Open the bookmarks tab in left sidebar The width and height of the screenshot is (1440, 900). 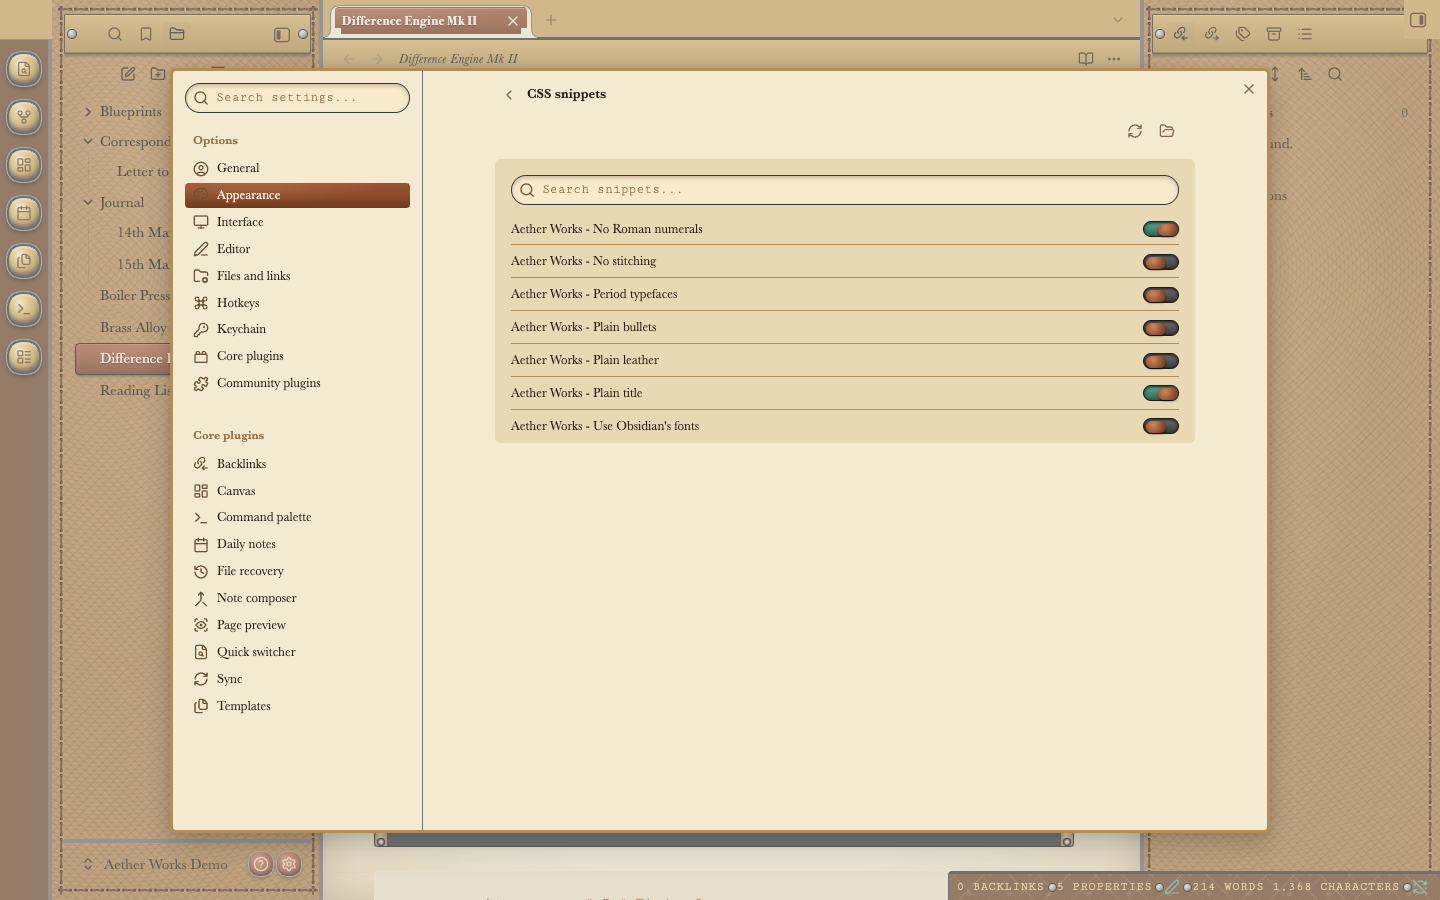tap(146, 34)
